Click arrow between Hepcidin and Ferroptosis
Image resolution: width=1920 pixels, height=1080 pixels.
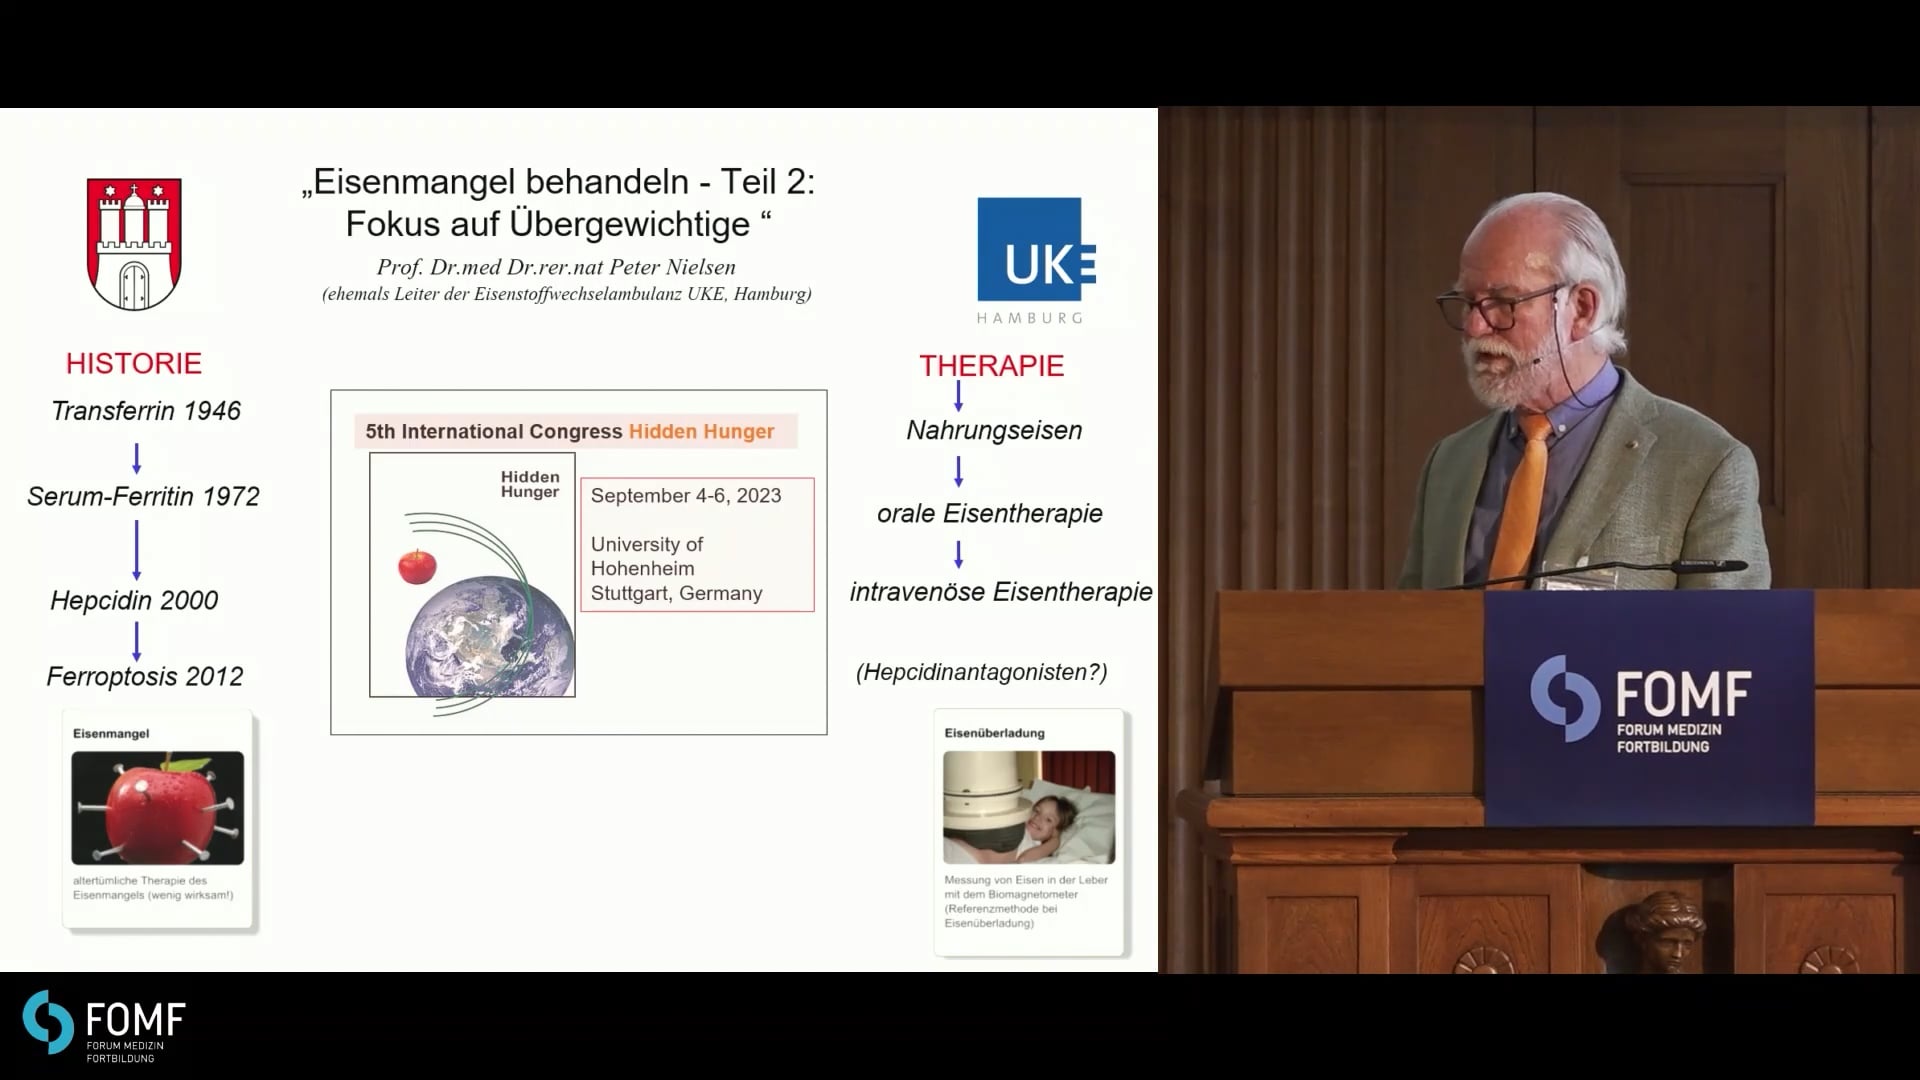pyautogui.click(x=137, y=641)
